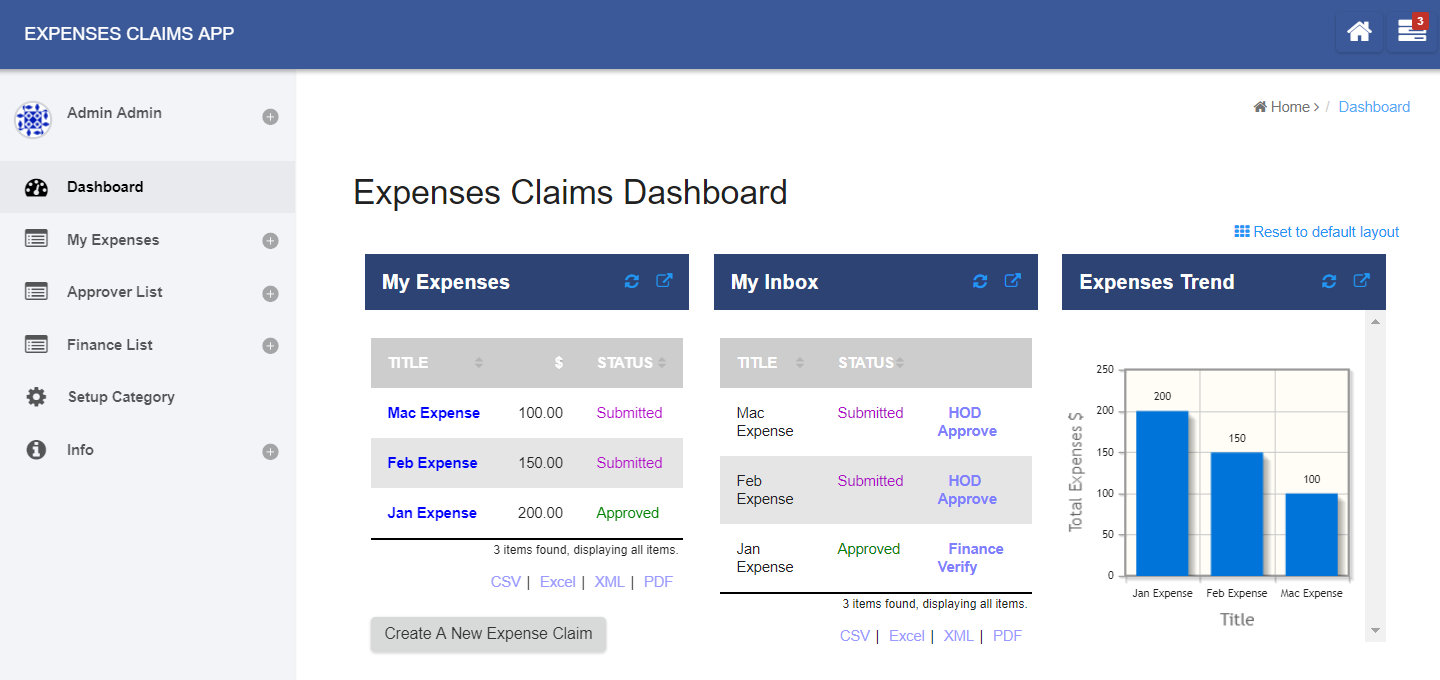
Task: Open HOD Approve link for Mac Expense
Action: coord(966,422)
